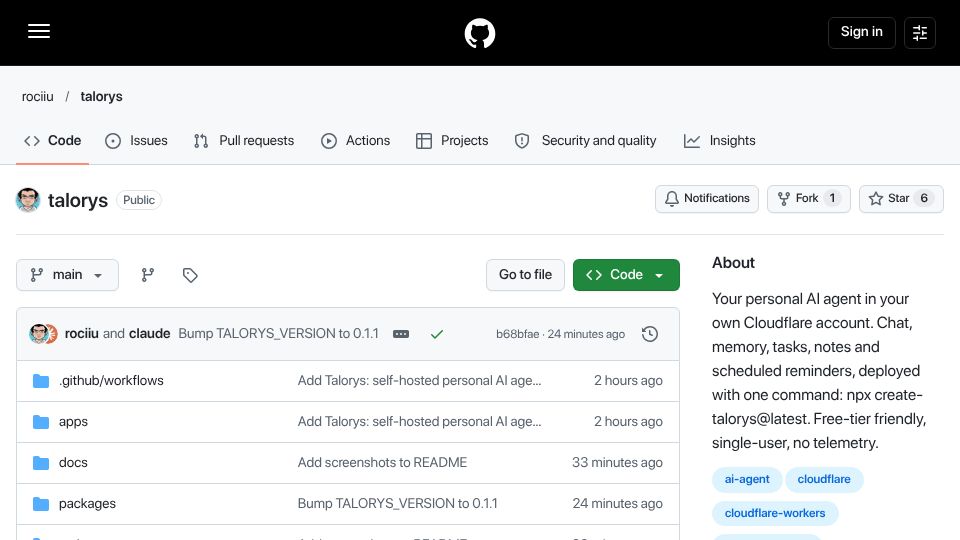Click the repository owner avatar beside talorys

[x=28, y=200]
